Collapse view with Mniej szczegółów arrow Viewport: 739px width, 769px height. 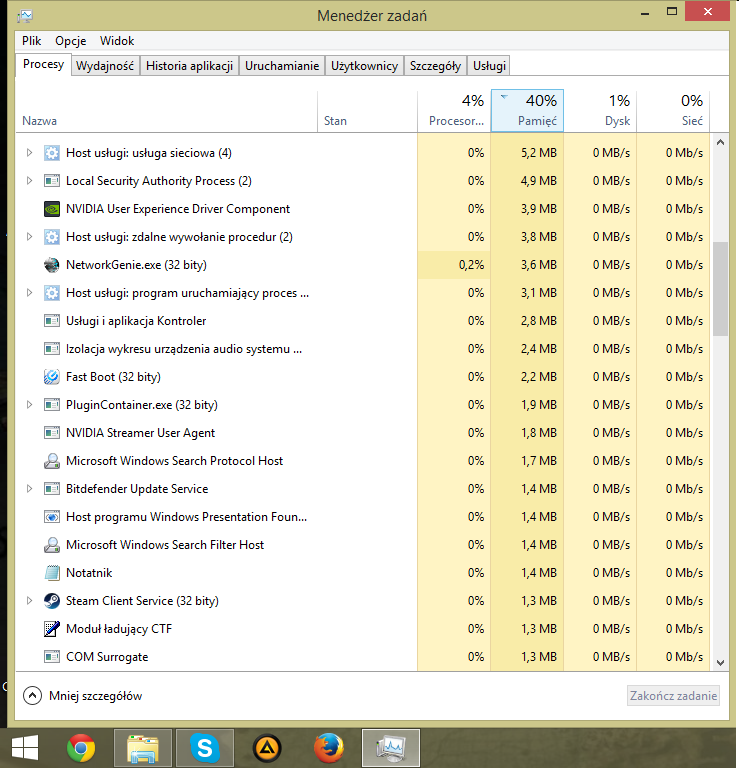[x=32, y=695]
